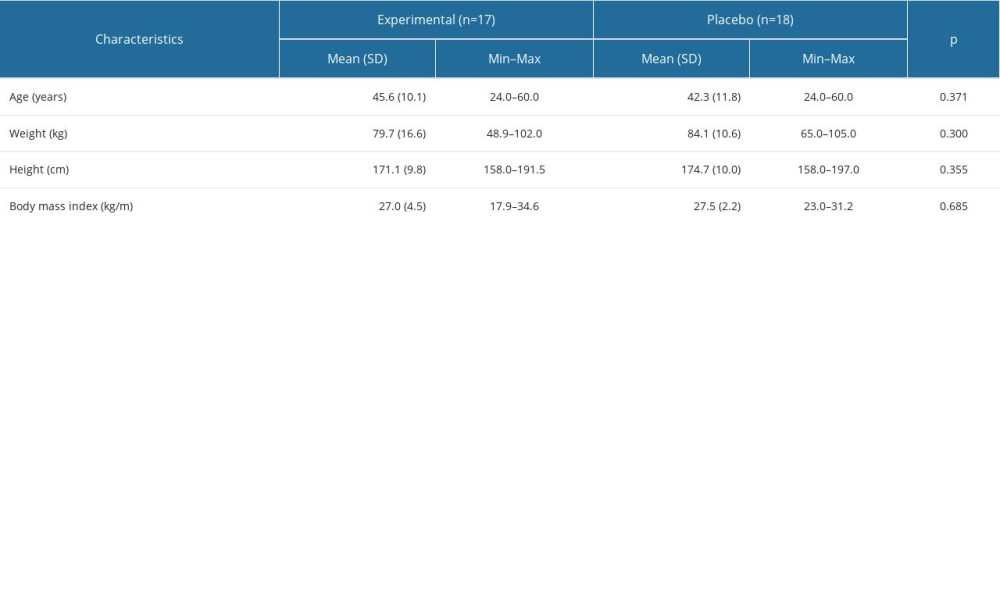Image resolution: width=1000 pixels, height=600 pixels.
Task: Click Mean (SD) subheader under Experimental
Action: [x=357, y=59]
